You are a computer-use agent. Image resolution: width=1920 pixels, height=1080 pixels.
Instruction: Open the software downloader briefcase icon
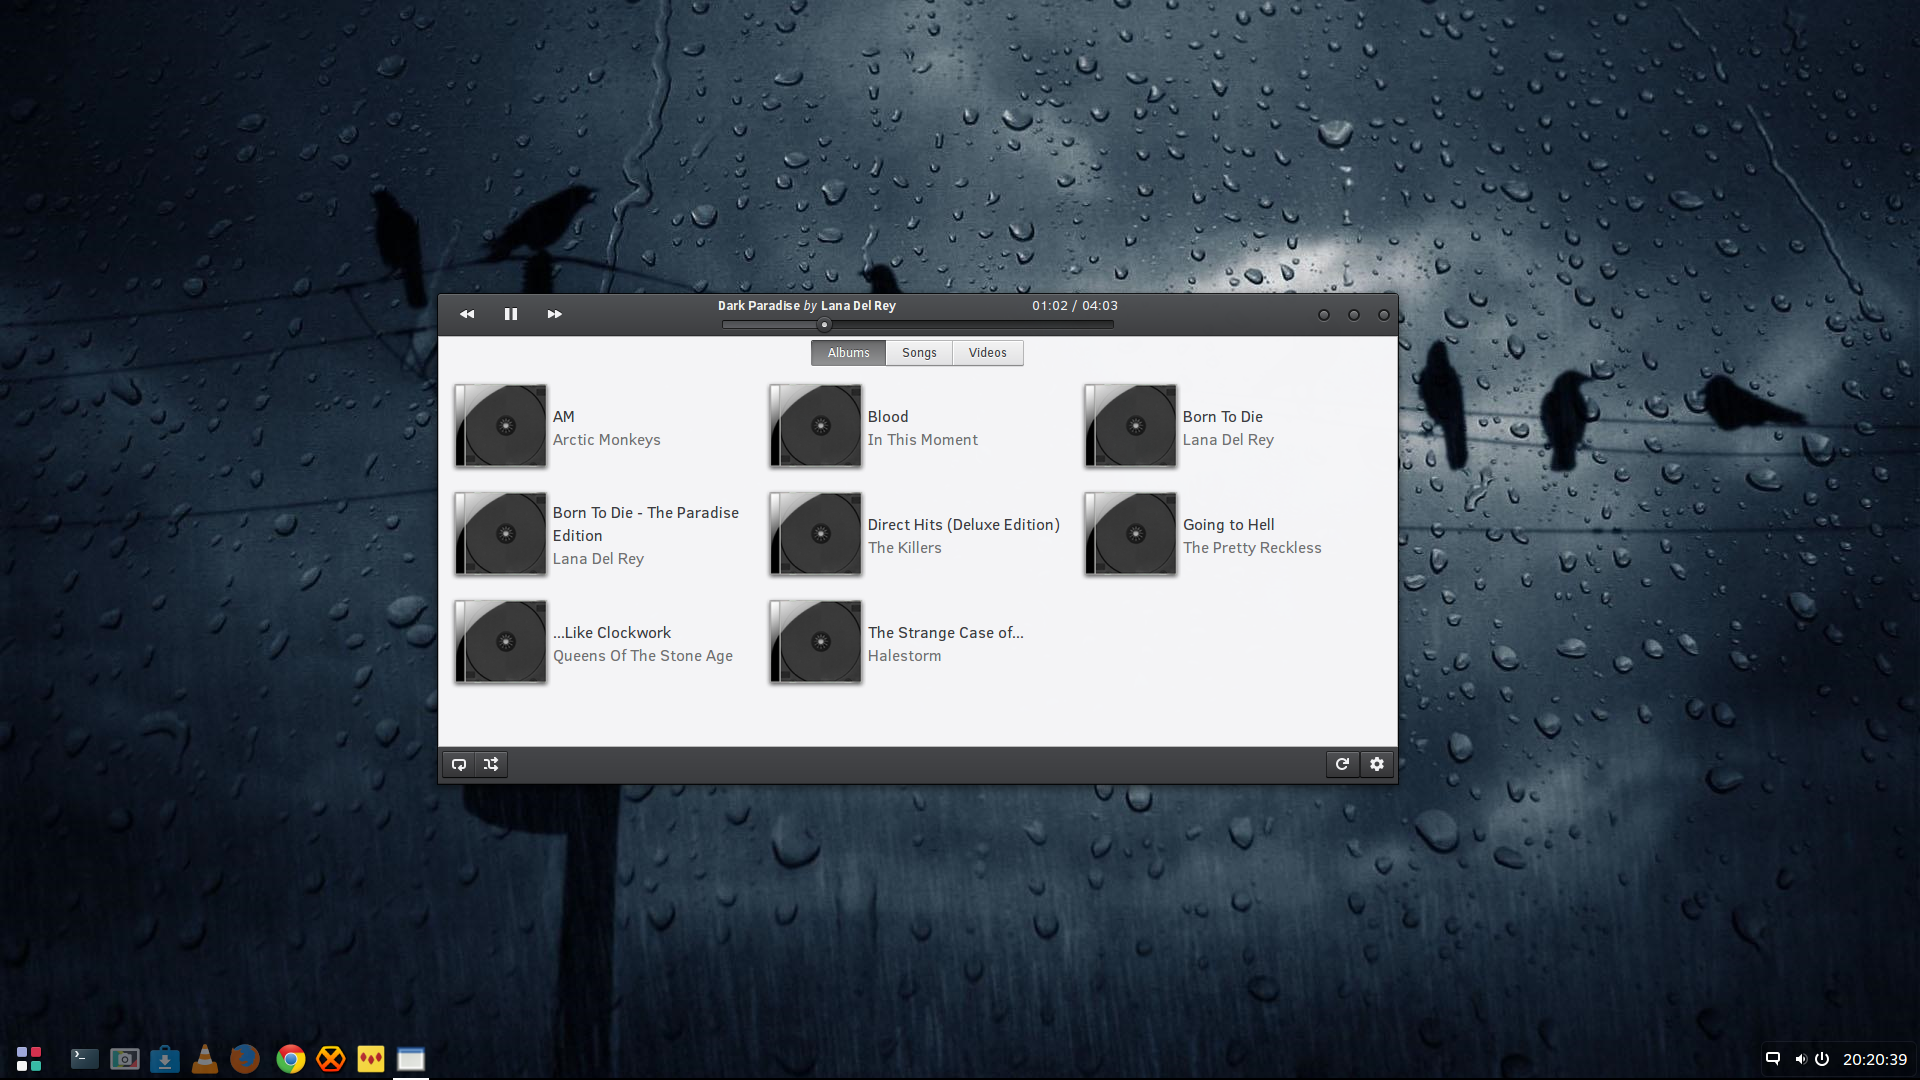click(165, 1059)
